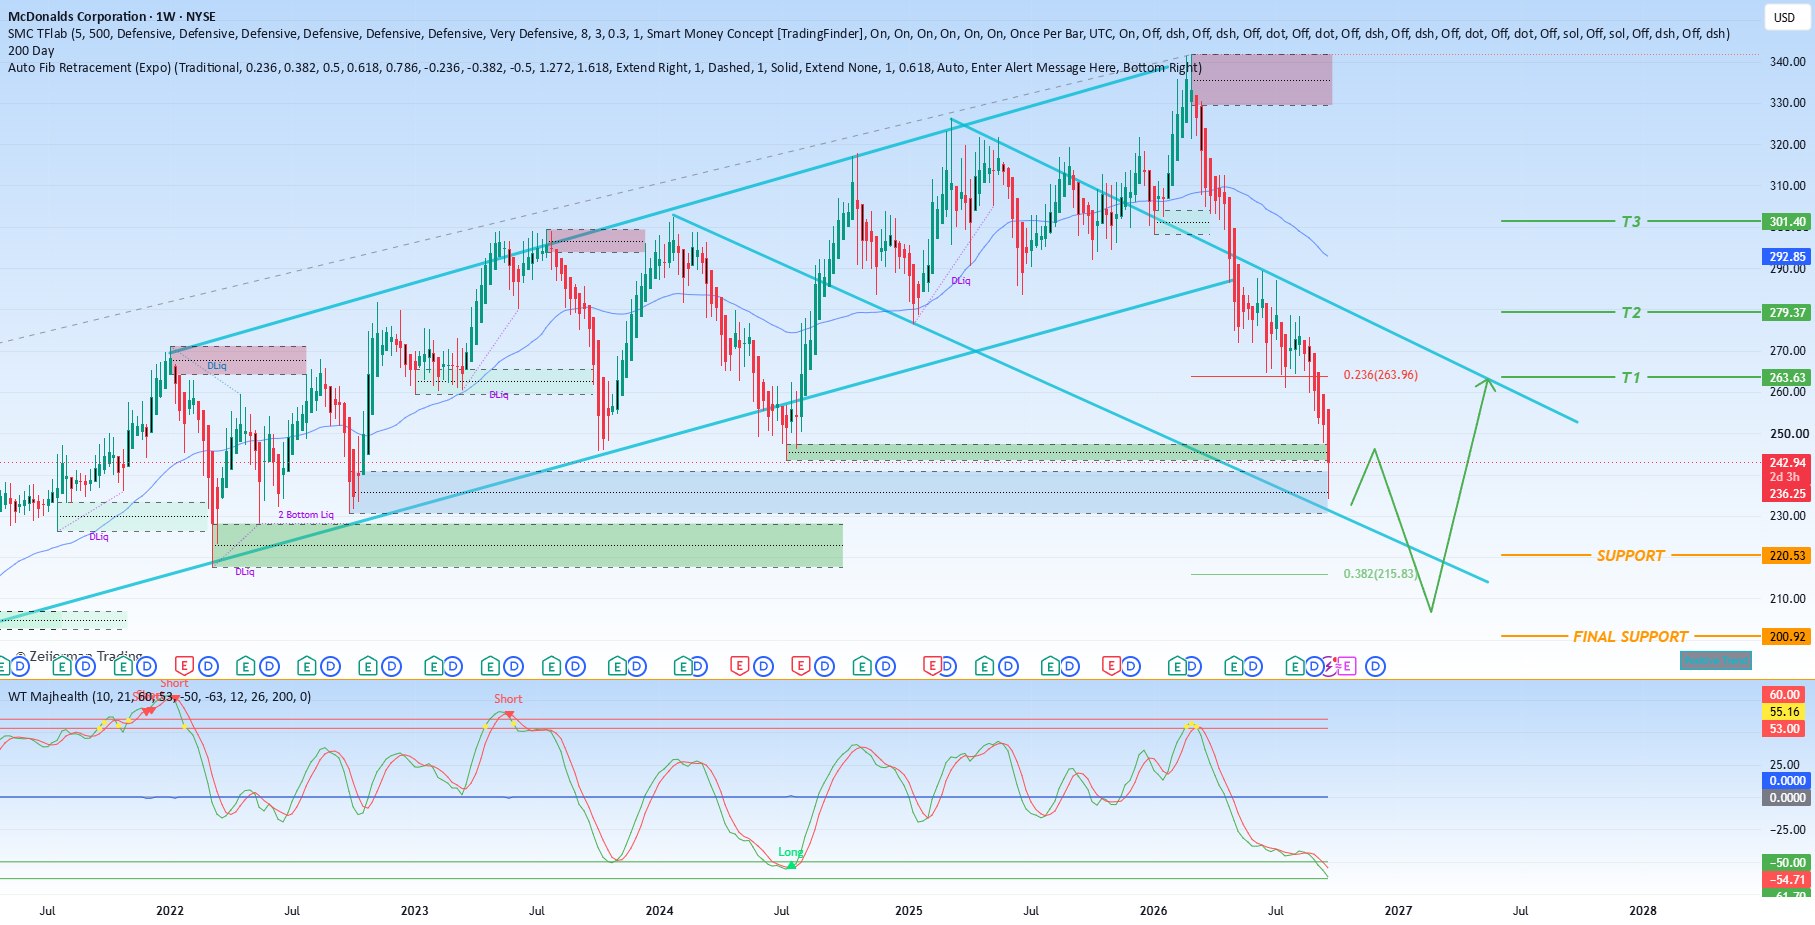Select the FINAL SUPPORT label
The height and width of the screenshot is (925, 1815).
1630,636
